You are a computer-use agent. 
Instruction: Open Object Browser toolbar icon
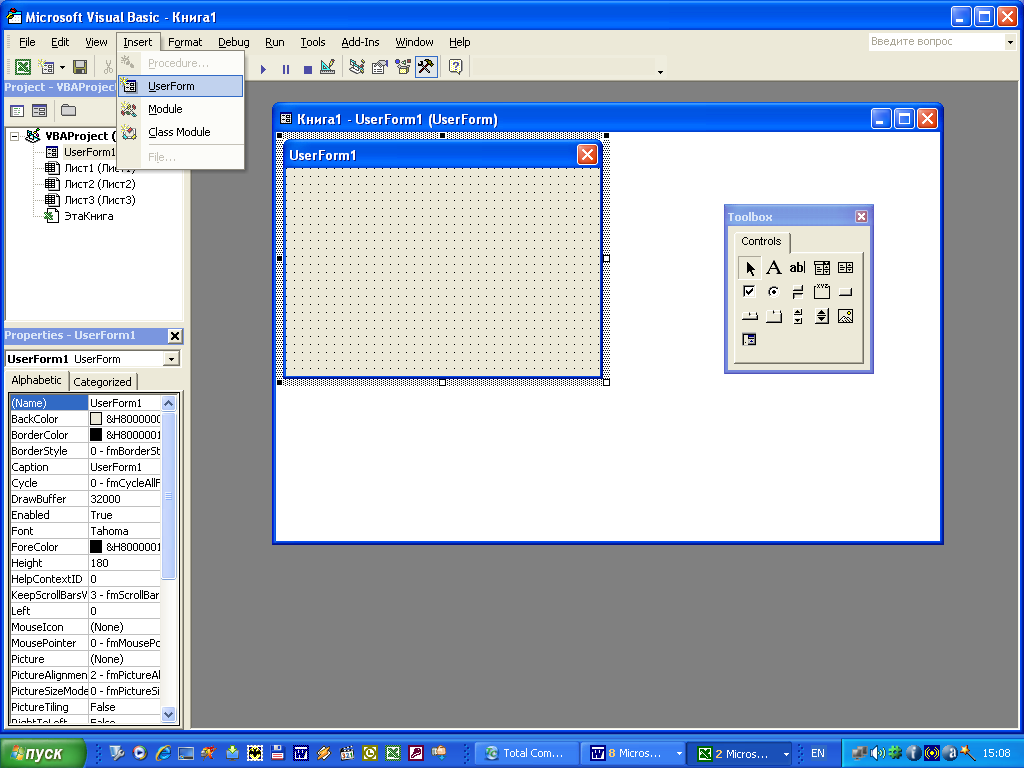point(403,67)
